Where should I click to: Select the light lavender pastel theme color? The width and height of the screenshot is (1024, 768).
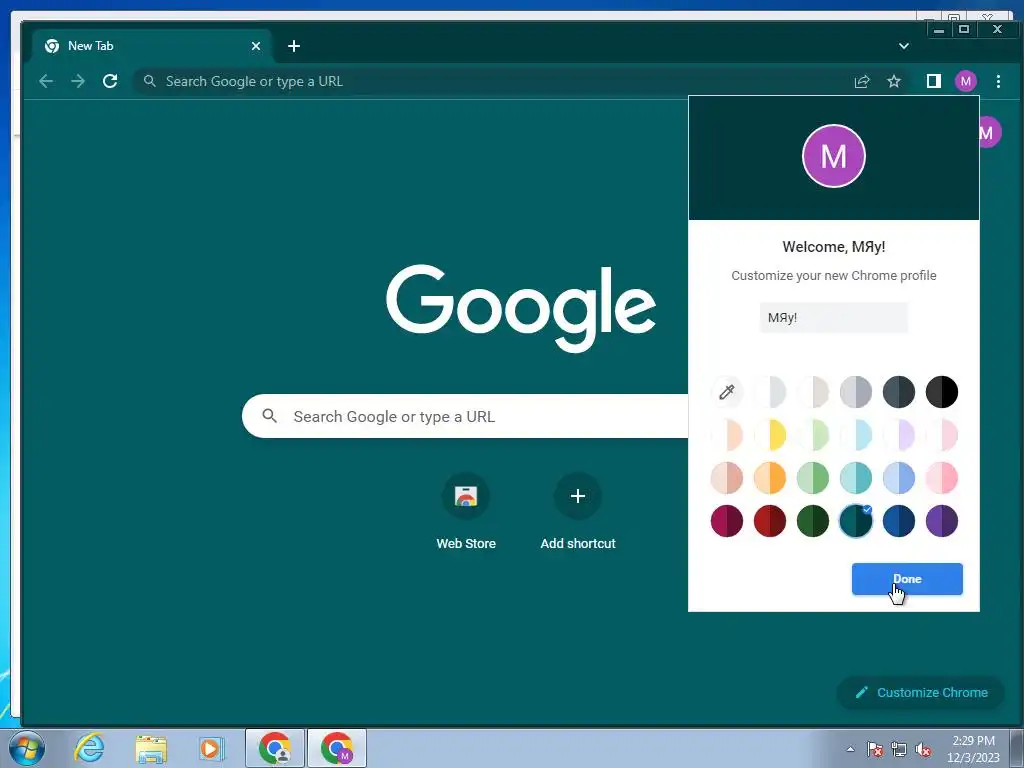pos(899,435)
